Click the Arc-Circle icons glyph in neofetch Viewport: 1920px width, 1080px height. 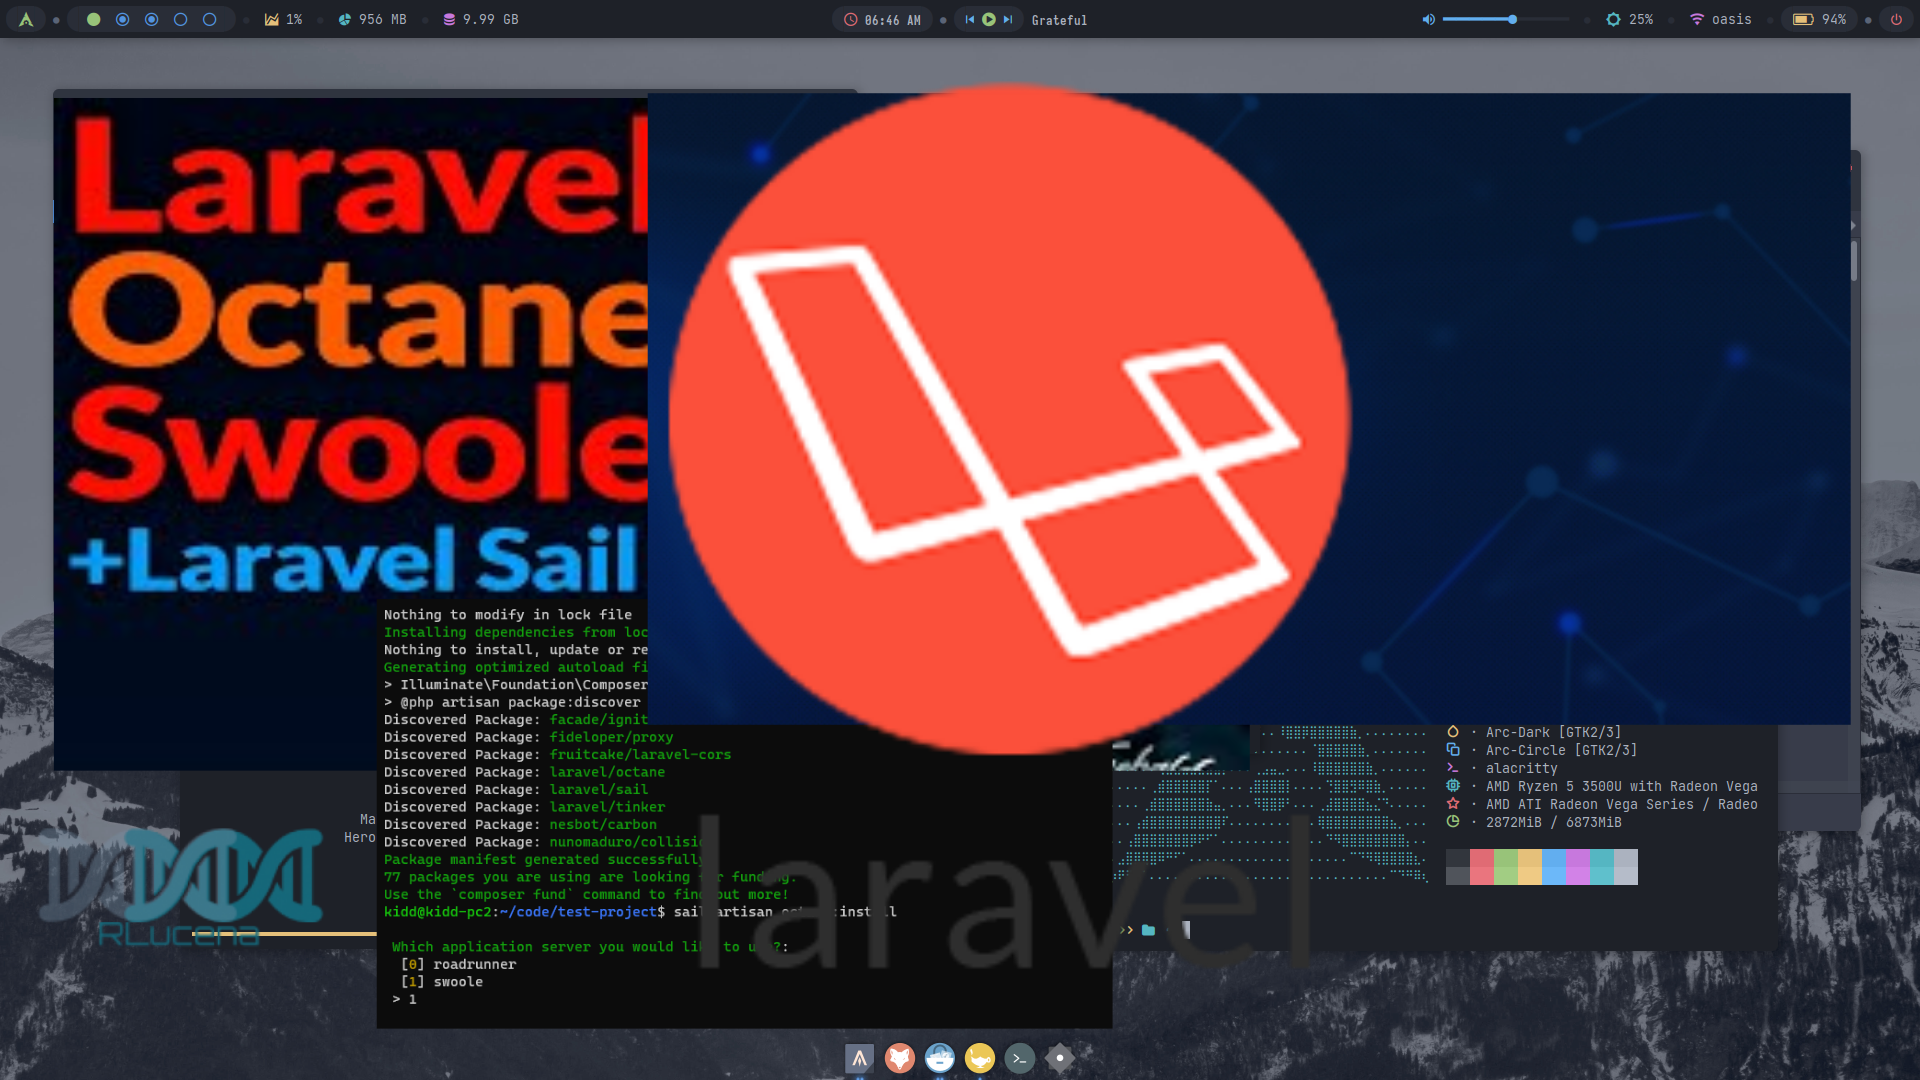(x=1453, y=750)
